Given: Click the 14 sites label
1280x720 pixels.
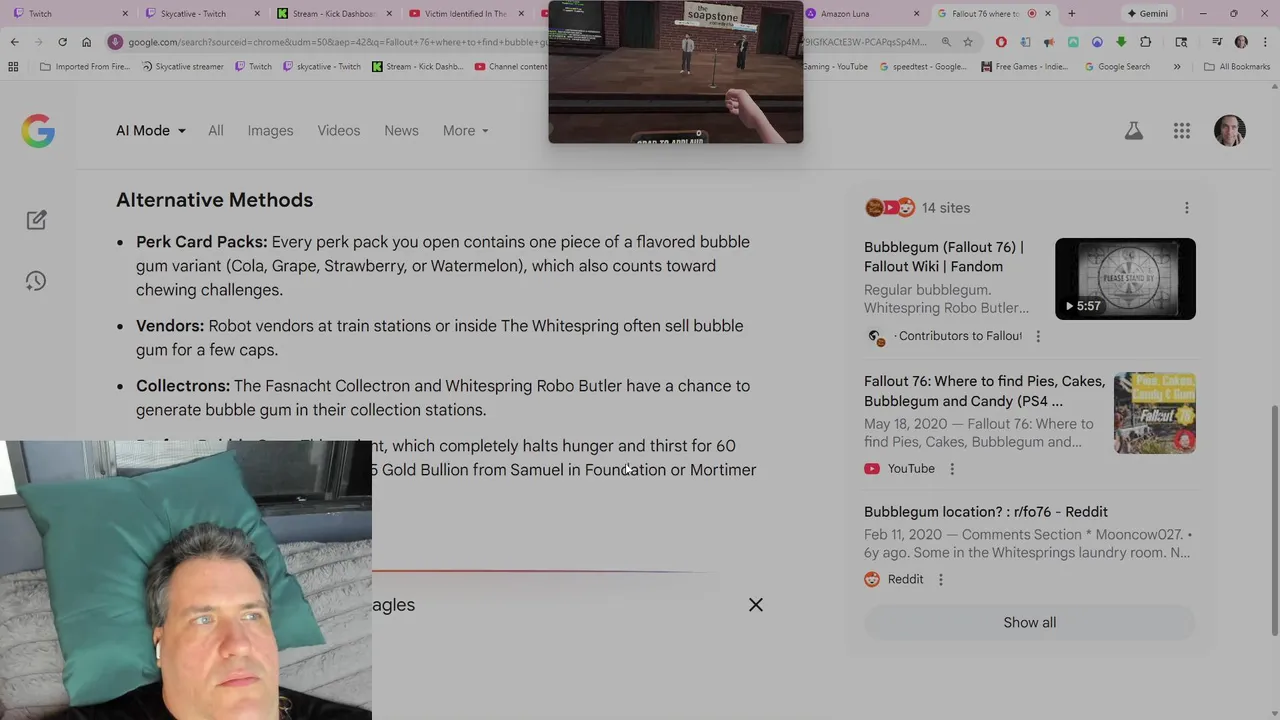Looking at the screenshot, I should click(x=946, y=208).
